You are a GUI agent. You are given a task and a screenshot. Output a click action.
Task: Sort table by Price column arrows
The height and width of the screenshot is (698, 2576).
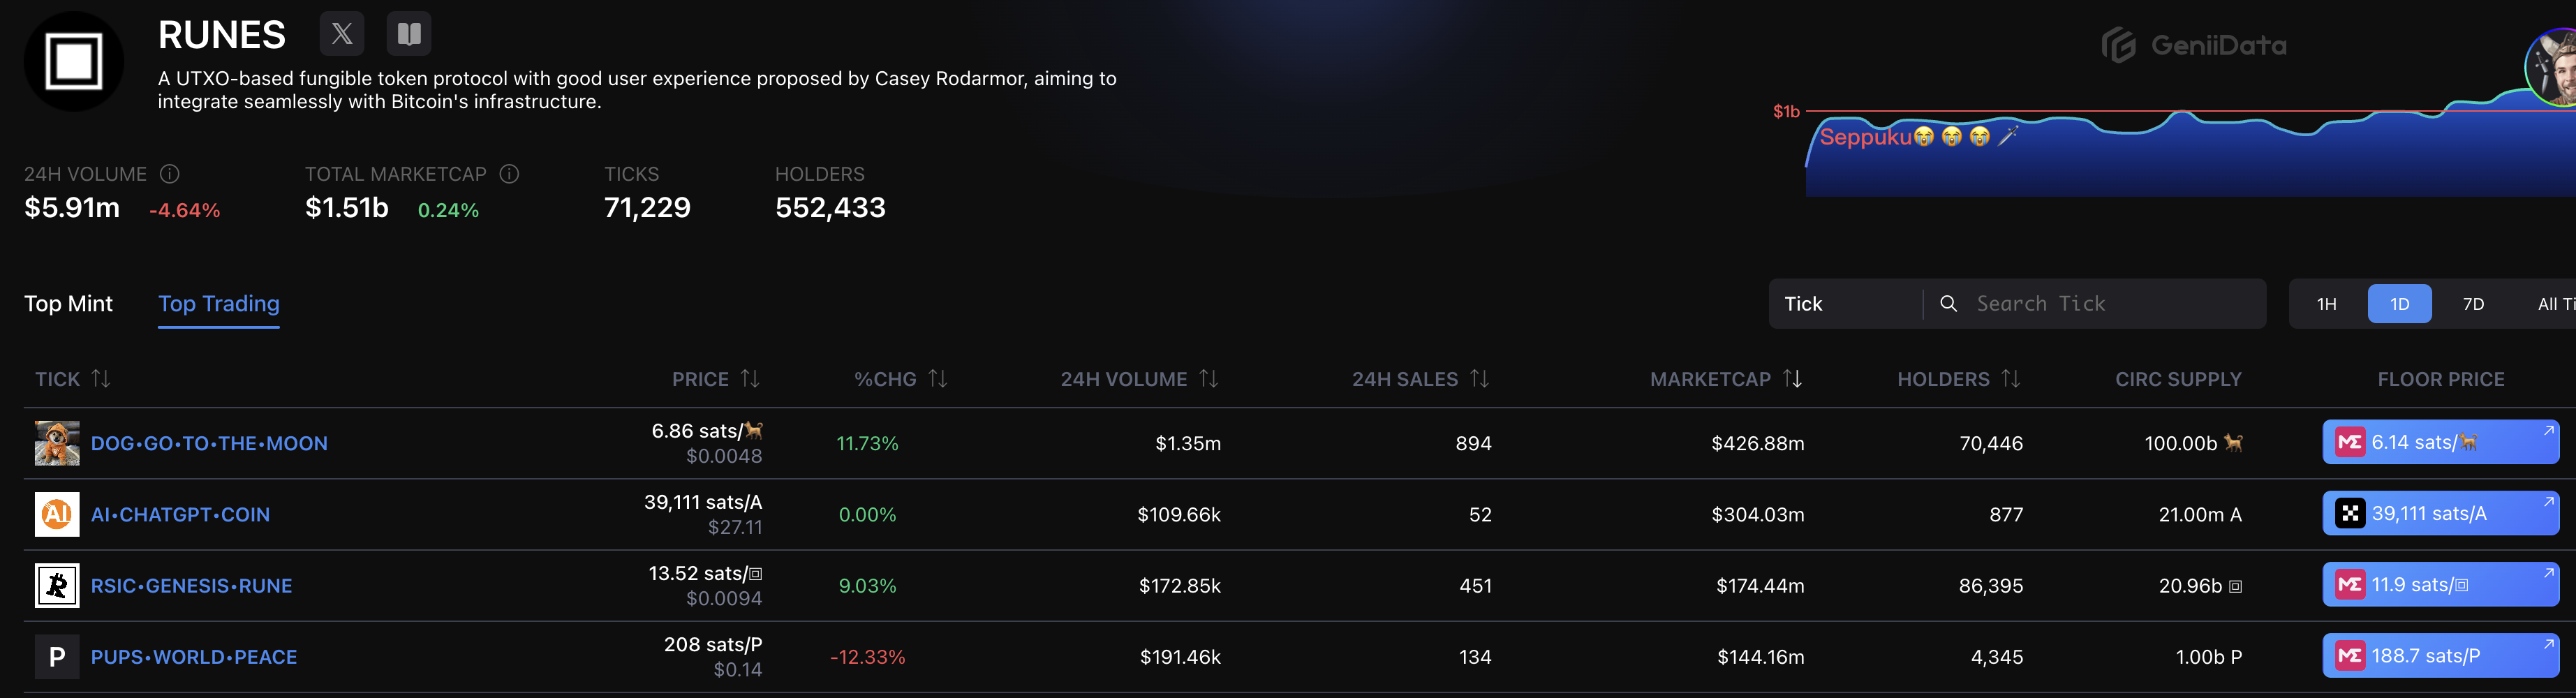(750, 379)
